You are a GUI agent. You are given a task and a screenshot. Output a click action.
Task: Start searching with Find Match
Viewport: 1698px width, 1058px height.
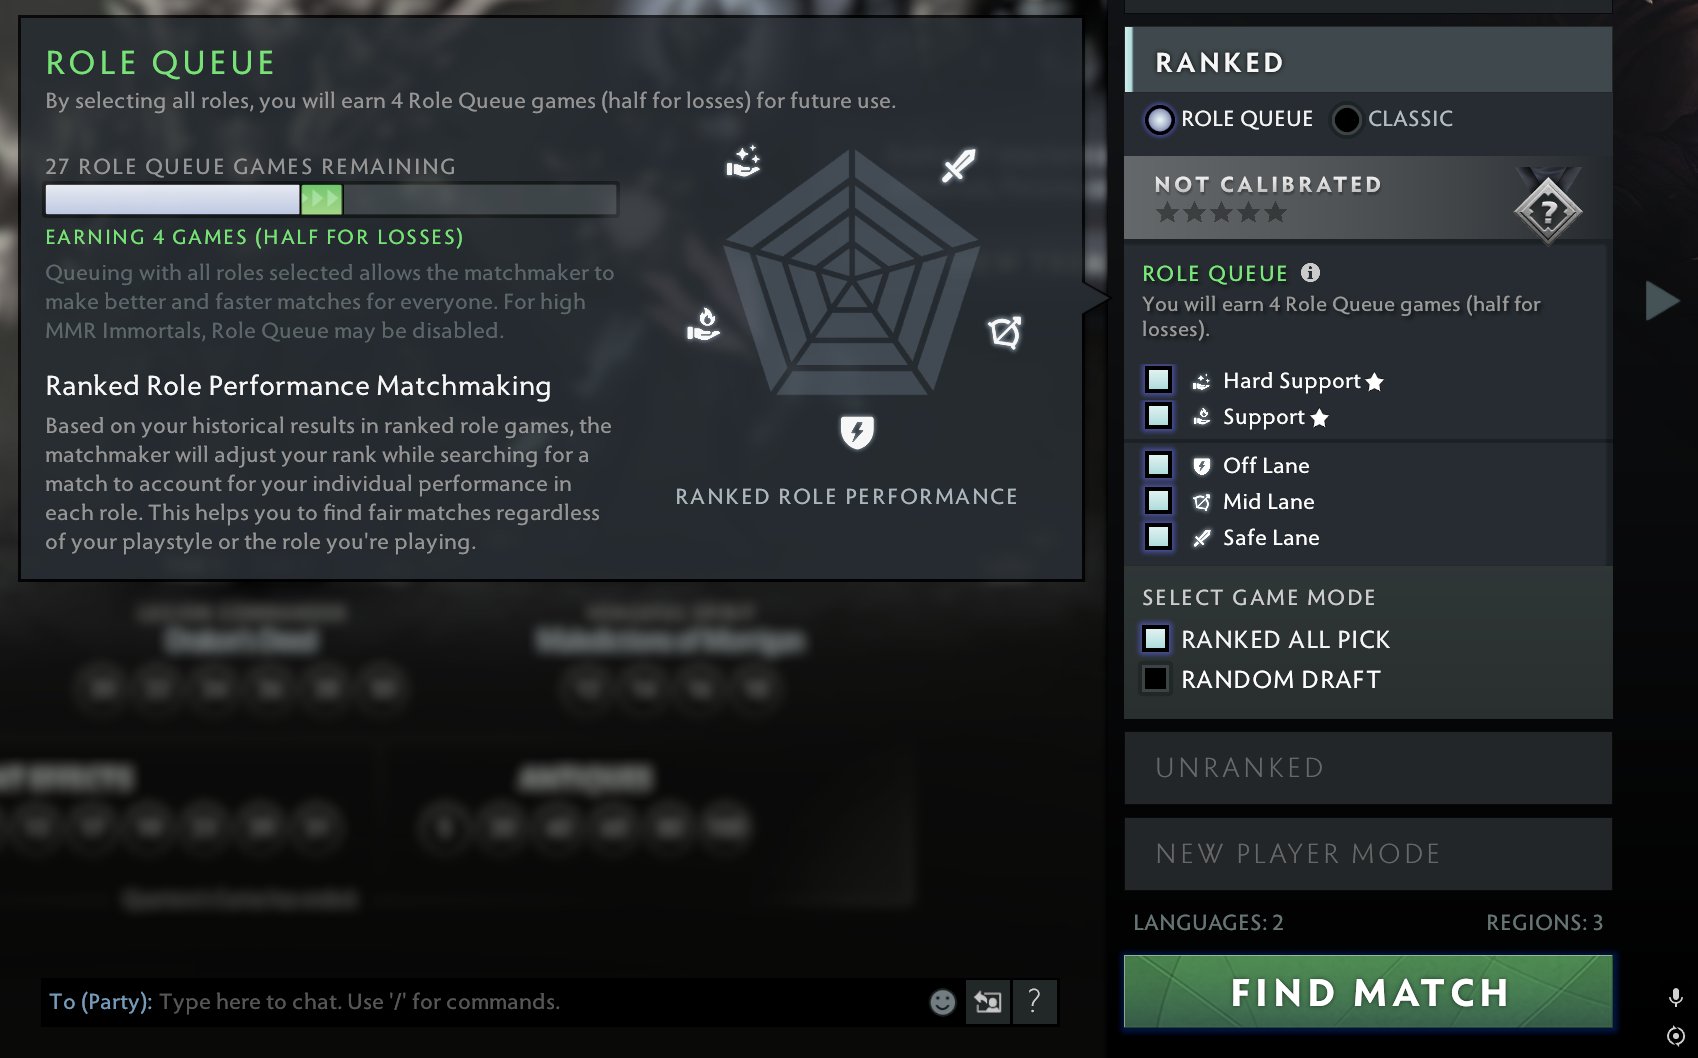1368,992
